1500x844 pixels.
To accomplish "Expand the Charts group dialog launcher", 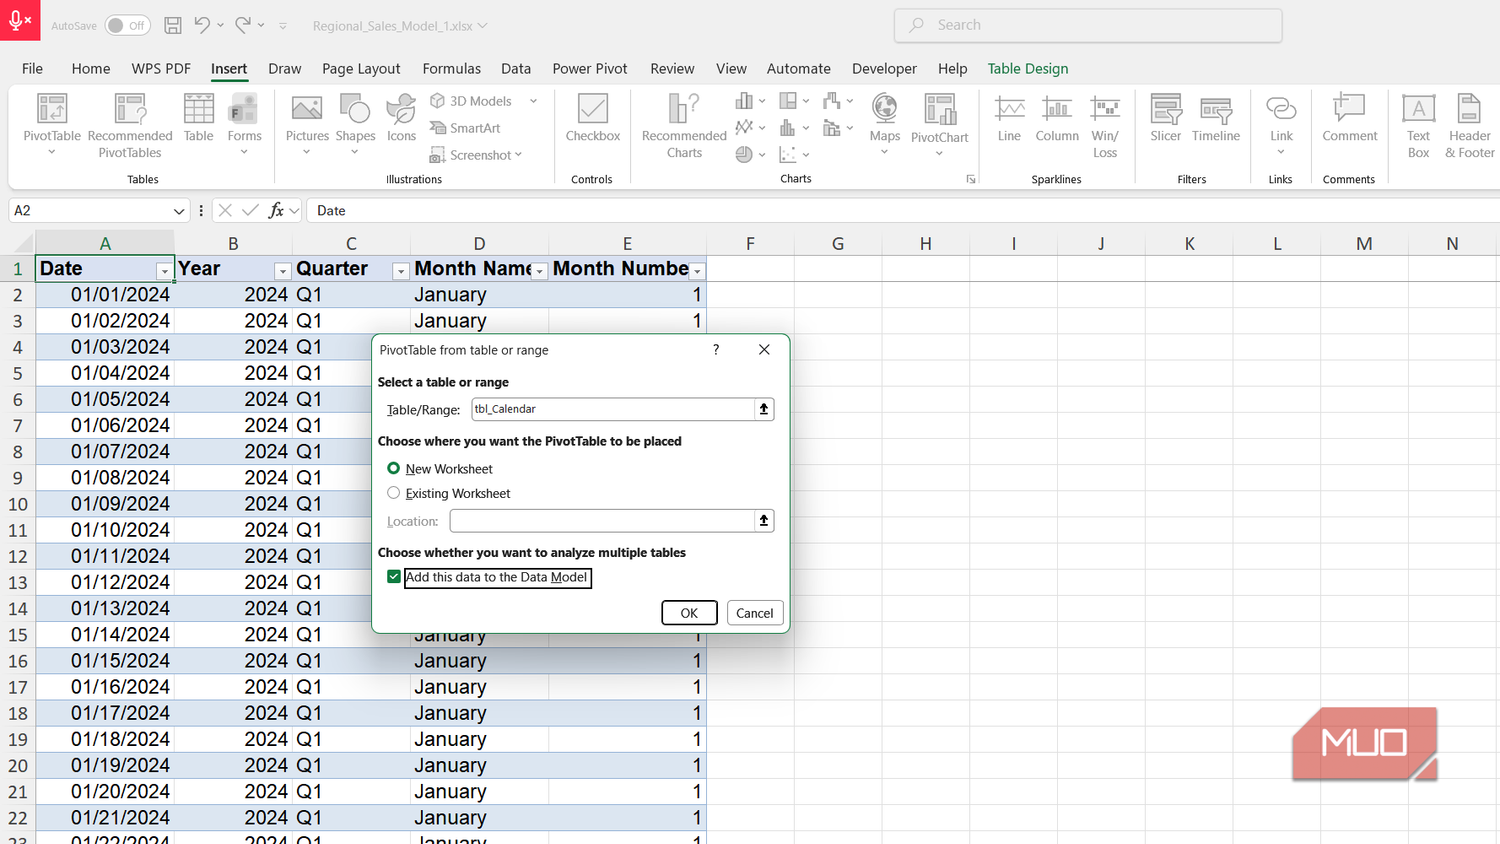I will tap(970, 179).
